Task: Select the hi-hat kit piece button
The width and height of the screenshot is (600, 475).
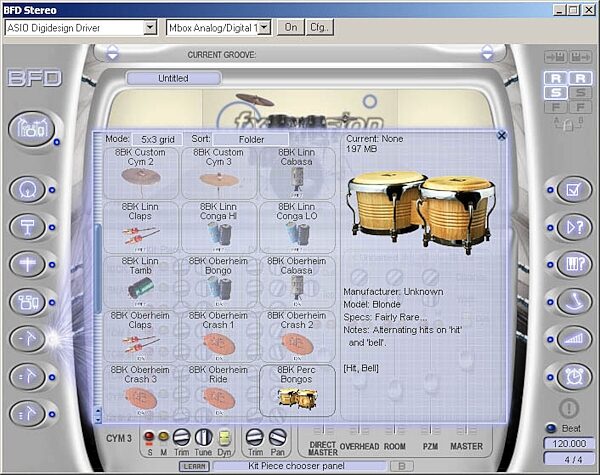Action: 28,264
